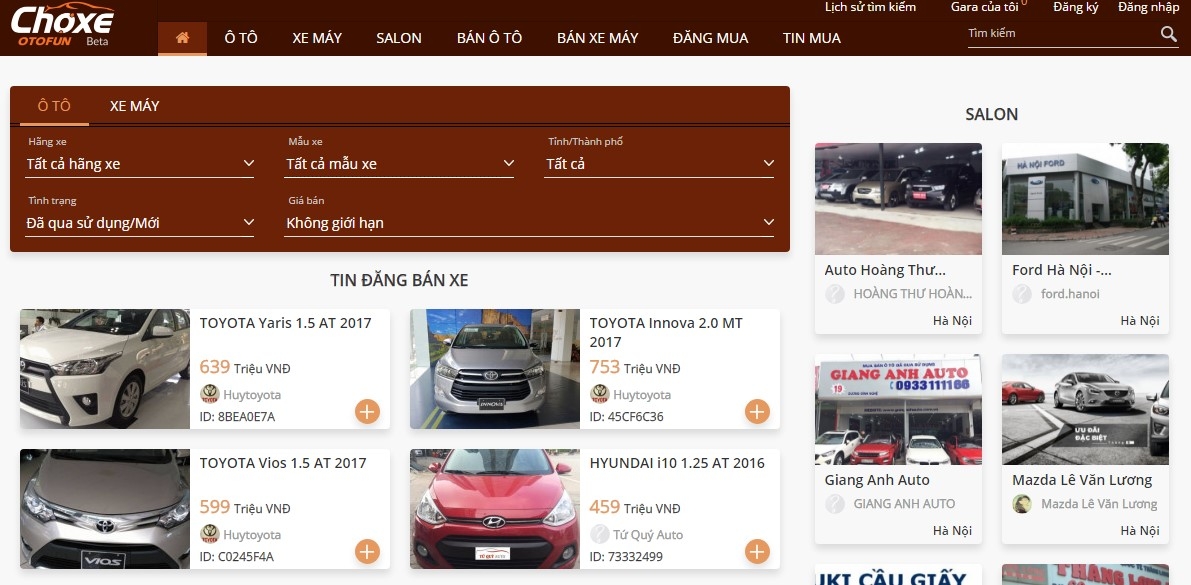Click the TIN ĐĂNG BÁN XE heading

tap(400, 280)
